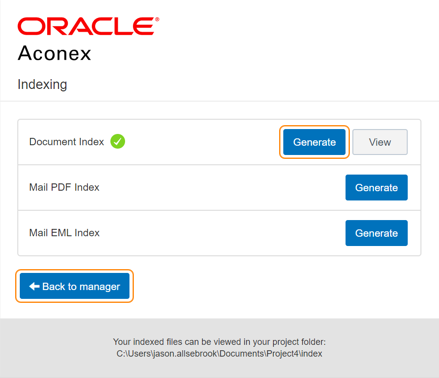Click the Indexing page heading

pyautogui.click(x=42, y=84)
